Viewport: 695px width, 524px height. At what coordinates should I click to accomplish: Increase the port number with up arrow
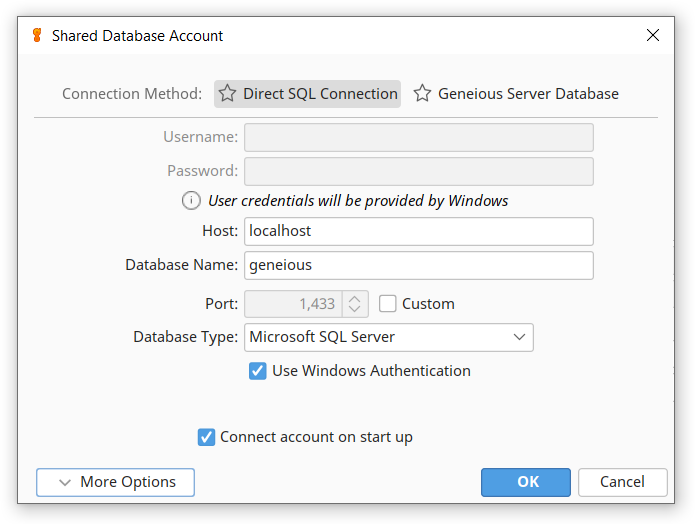pos(355,299)
